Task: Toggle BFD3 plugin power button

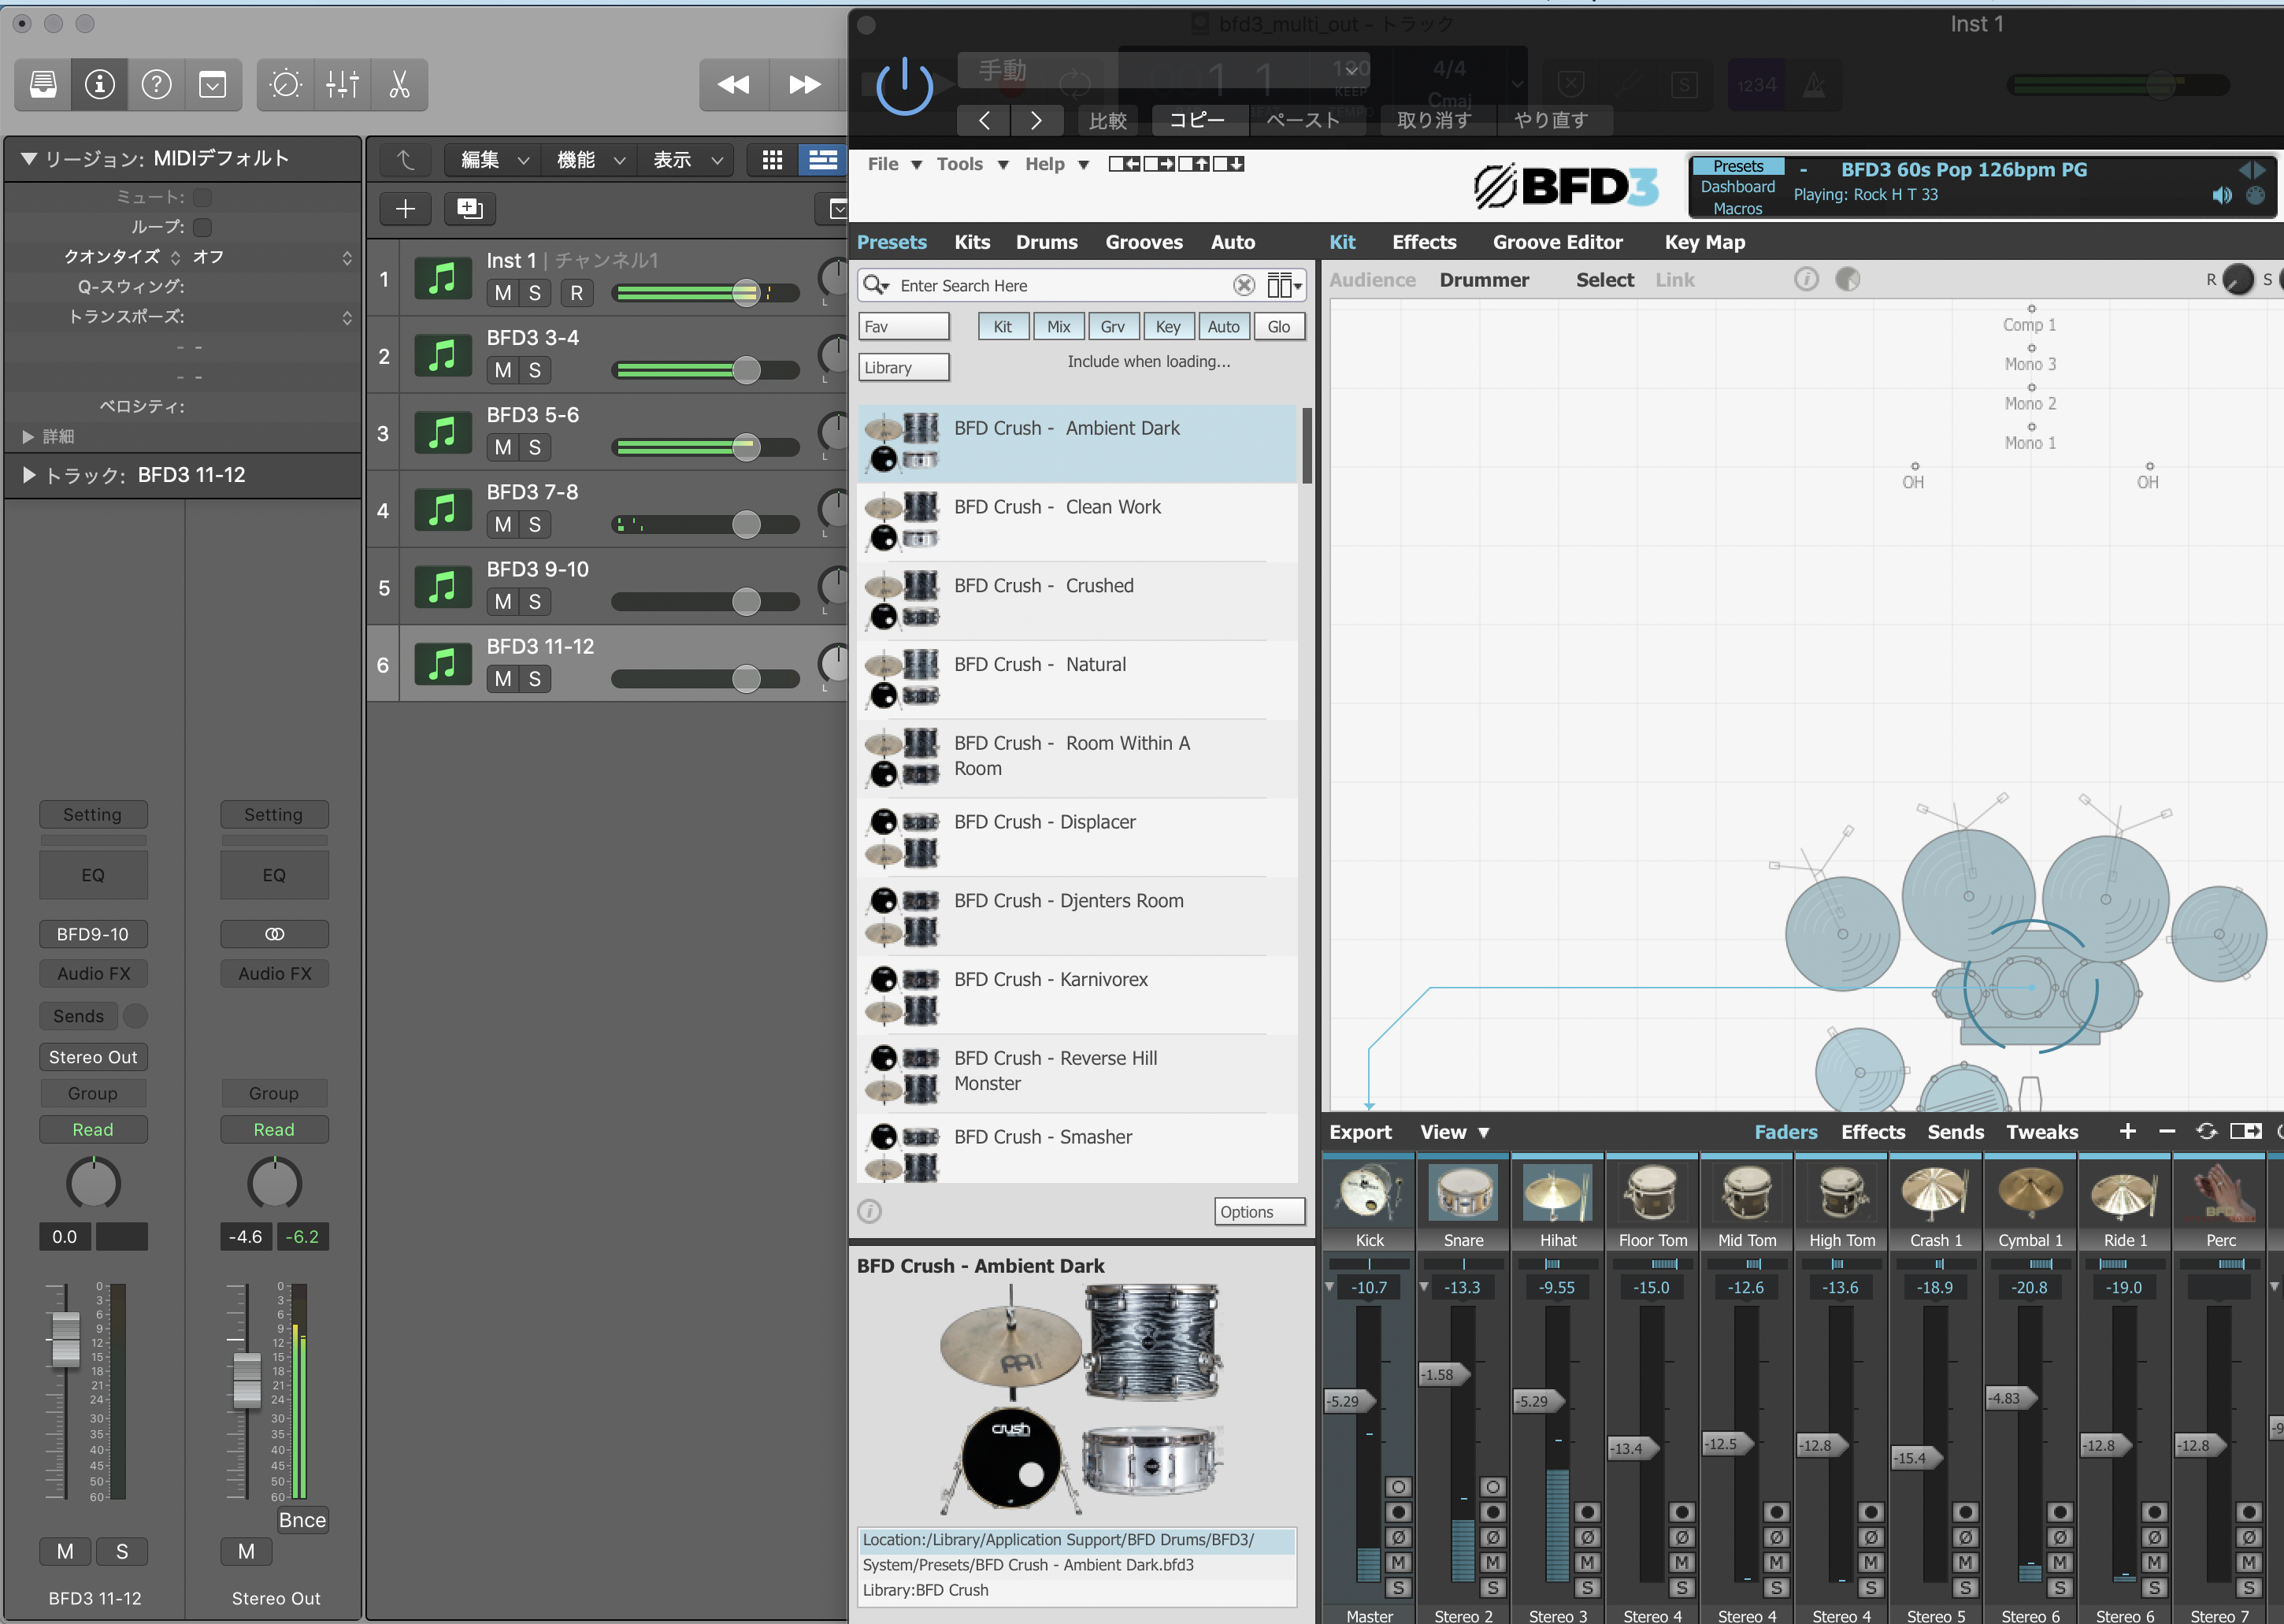Action: click(x=904, y=88)
